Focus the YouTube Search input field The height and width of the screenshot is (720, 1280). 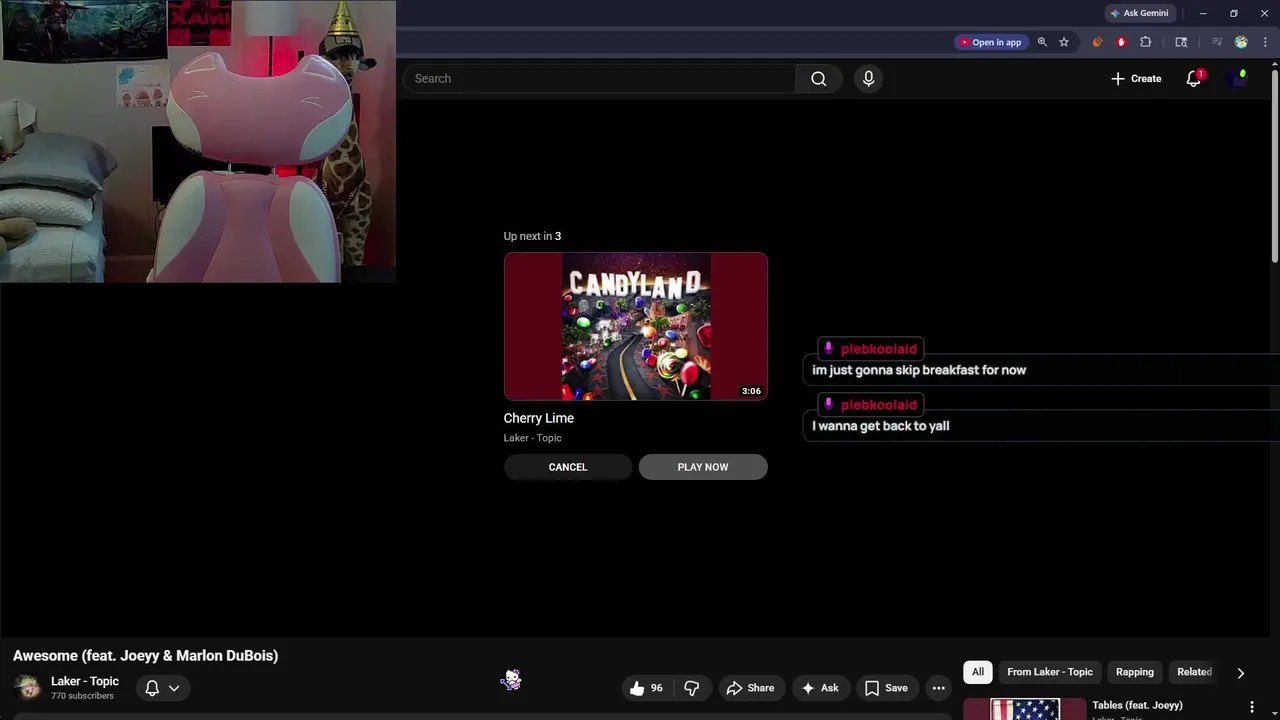(x=599, y=78)
